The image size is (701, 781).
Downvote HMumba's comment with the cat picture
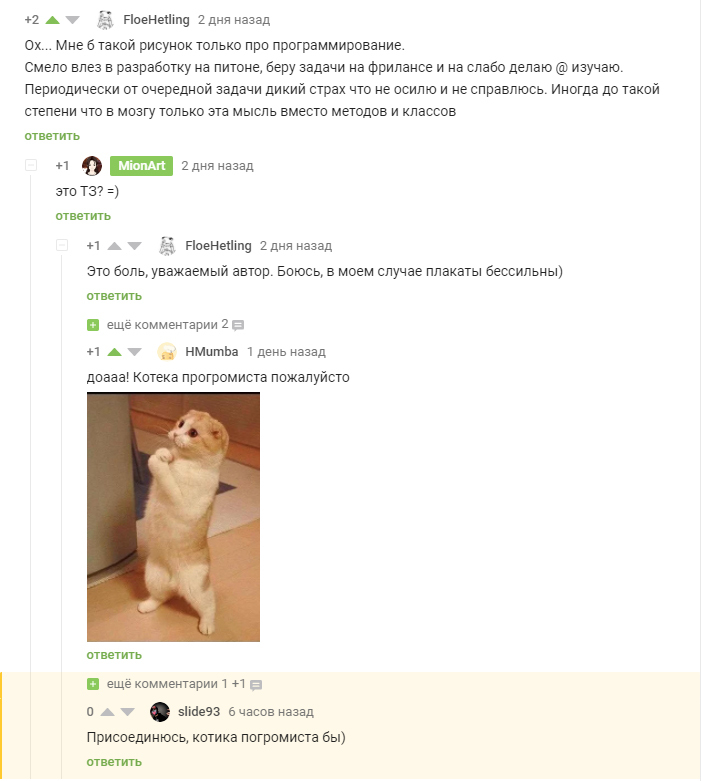pyautogui.click(x=135, y=352)
